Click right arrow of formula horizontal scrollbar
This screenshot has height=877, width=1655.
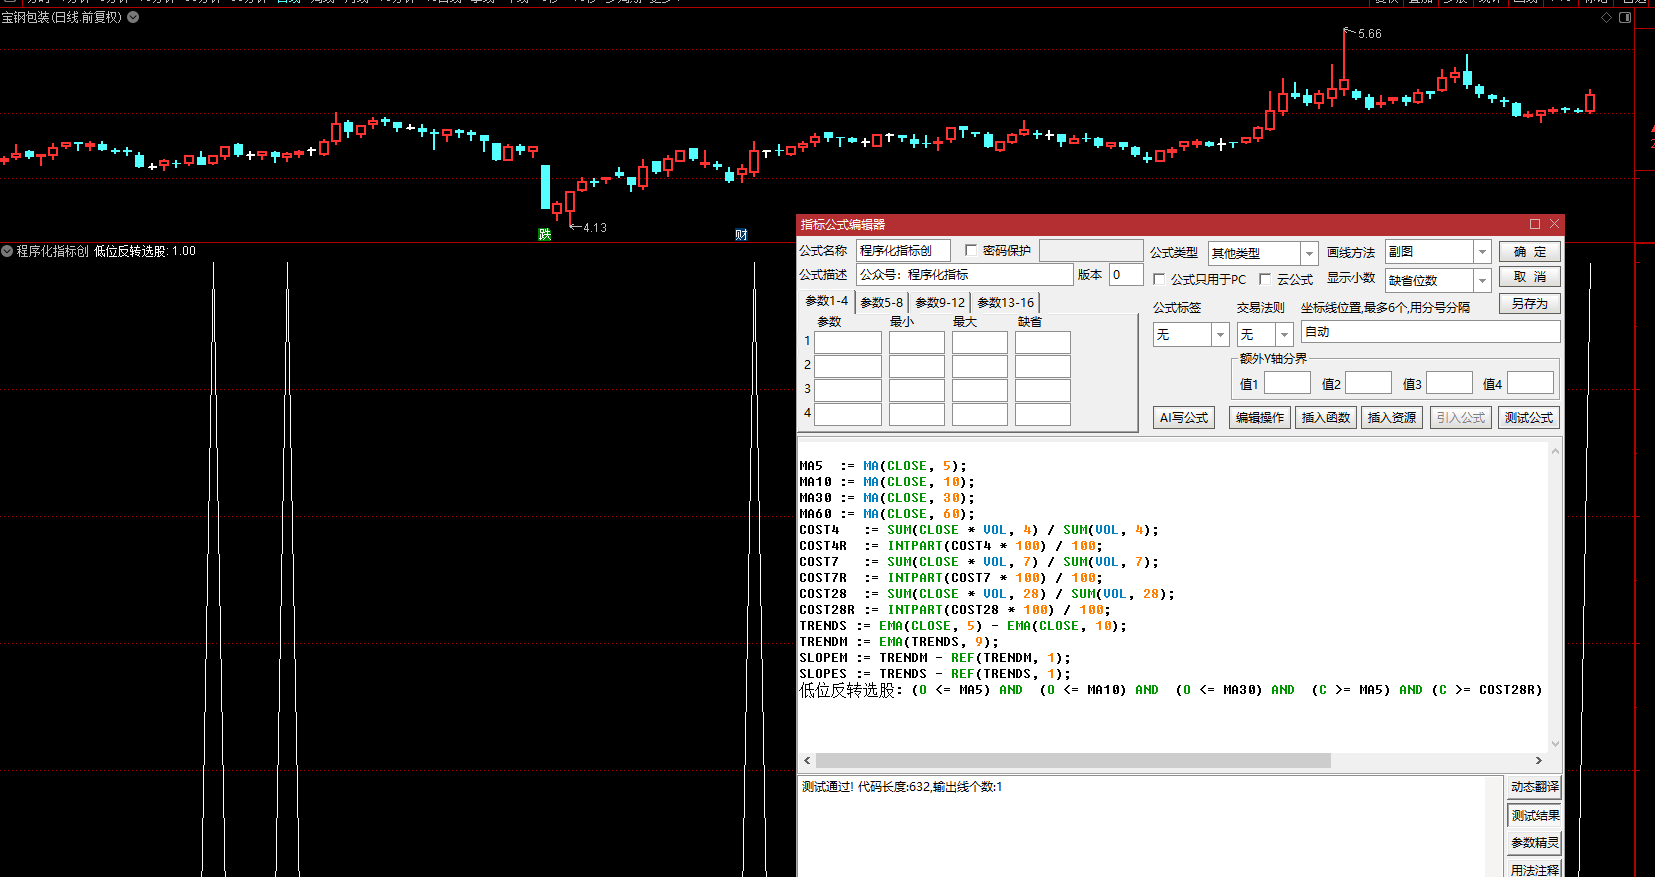pos(1539,761)
